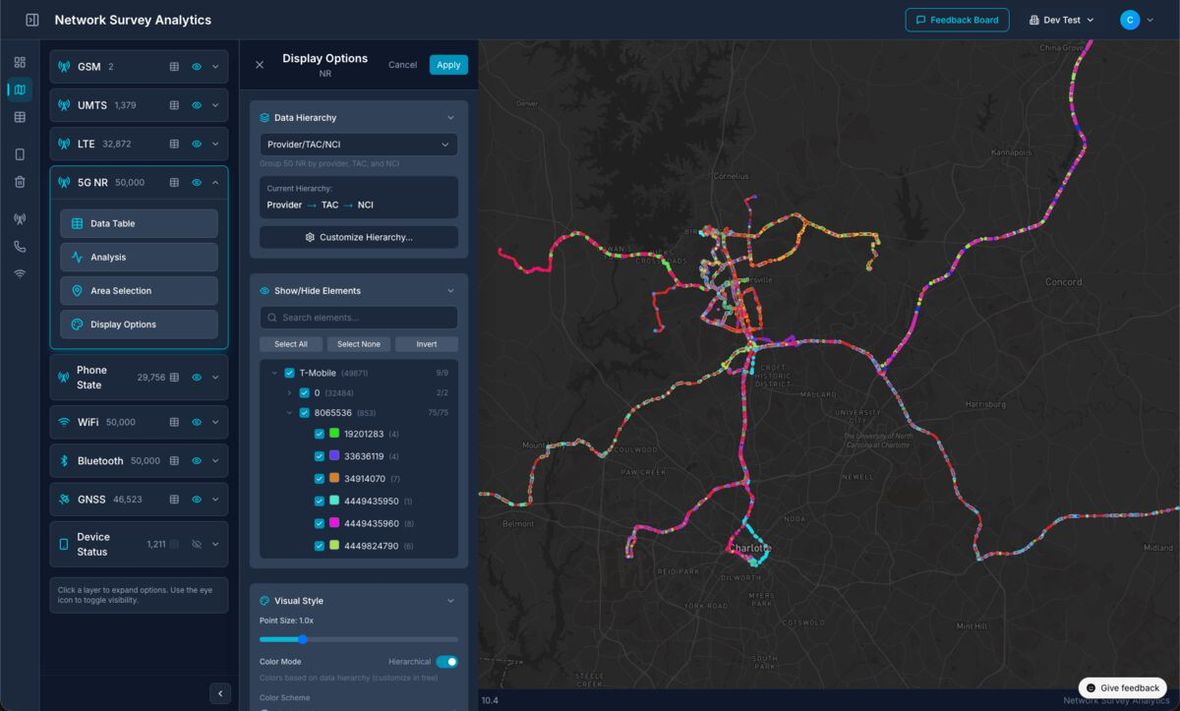Click the Device Status layer icon
This screenshot has width=1180, height=711.
click(64, 544)
